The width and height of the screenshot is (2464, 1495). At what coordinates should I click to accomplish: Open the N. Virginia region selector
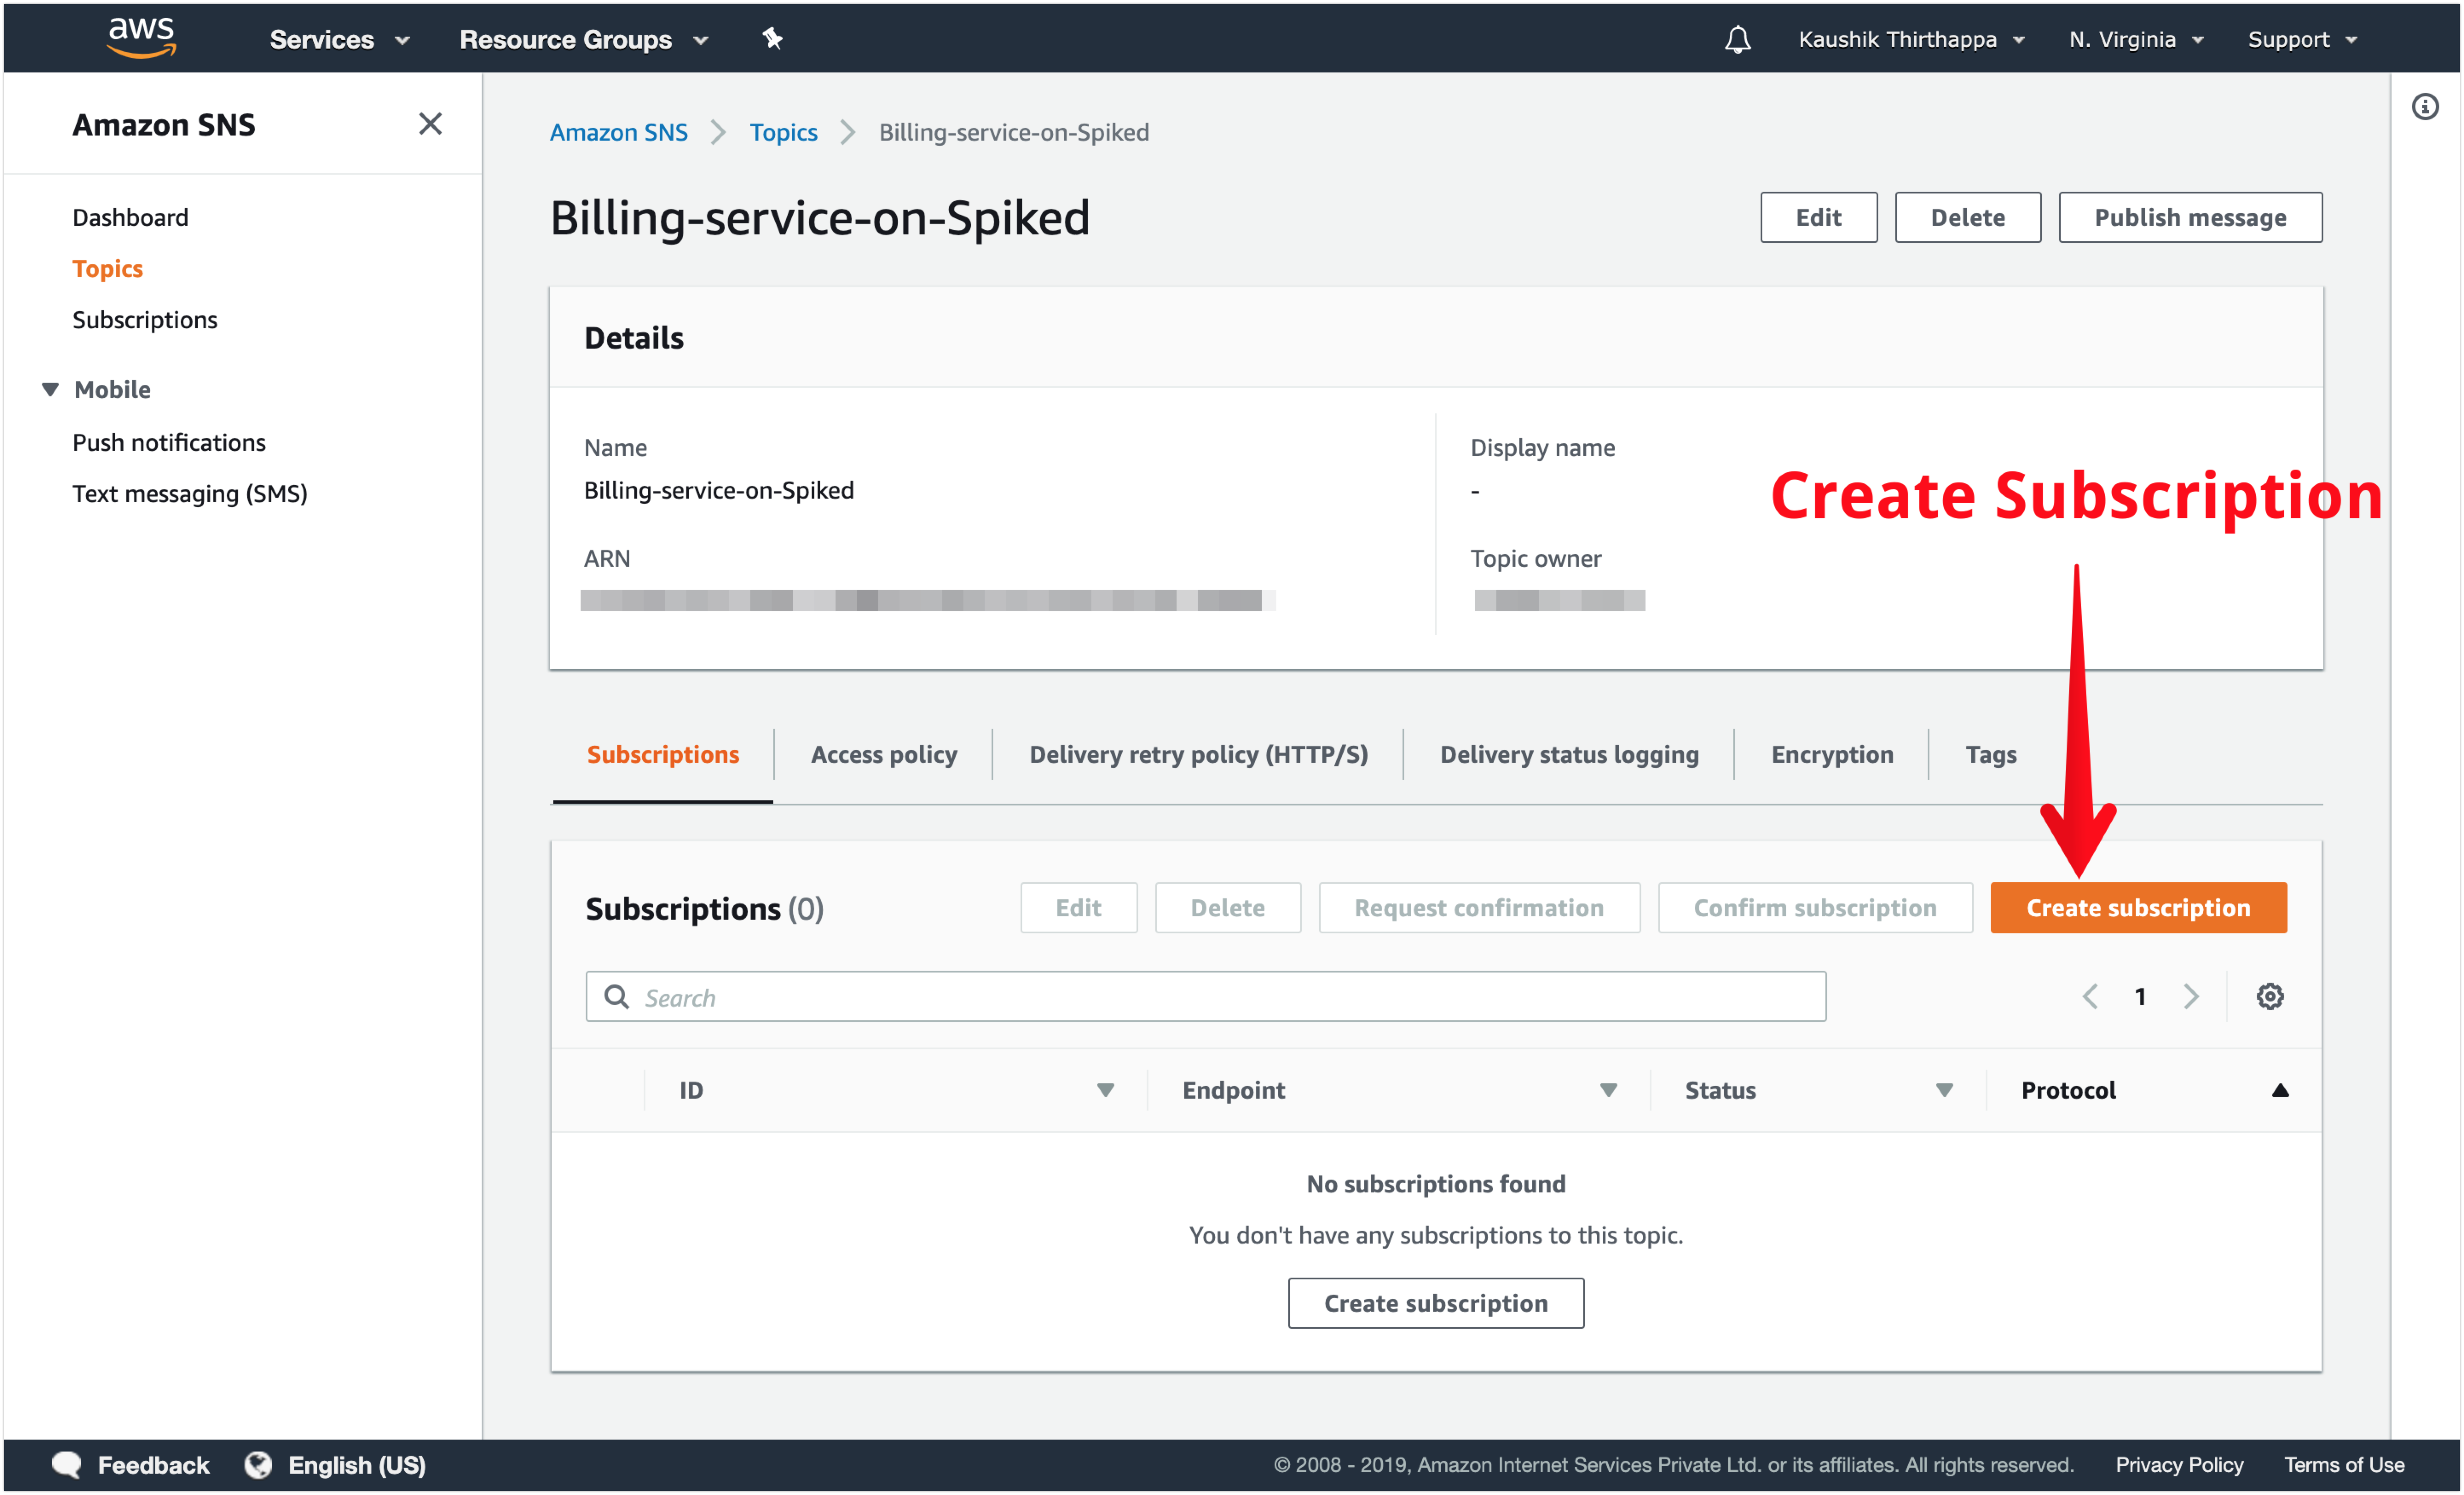point(2136,39)
